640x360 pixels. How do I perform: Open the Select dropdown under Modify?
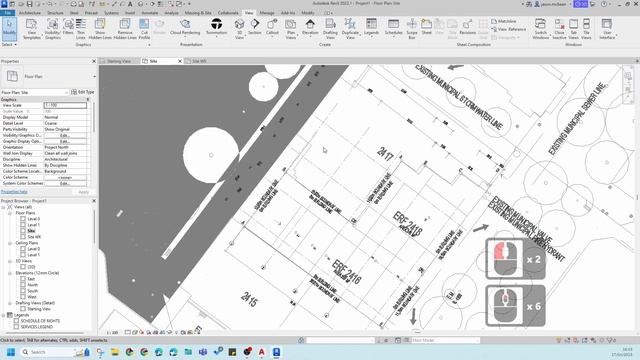click(x=9, y=44)
